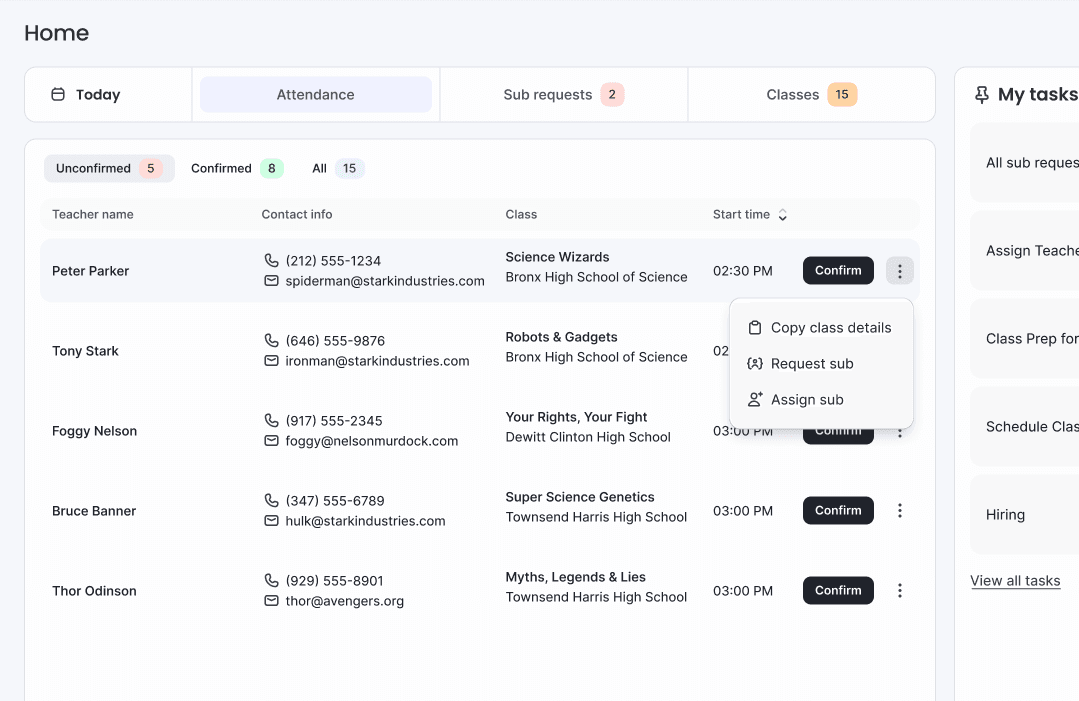
Task: Click the Contact info column header
Action: tap(297, 215)
